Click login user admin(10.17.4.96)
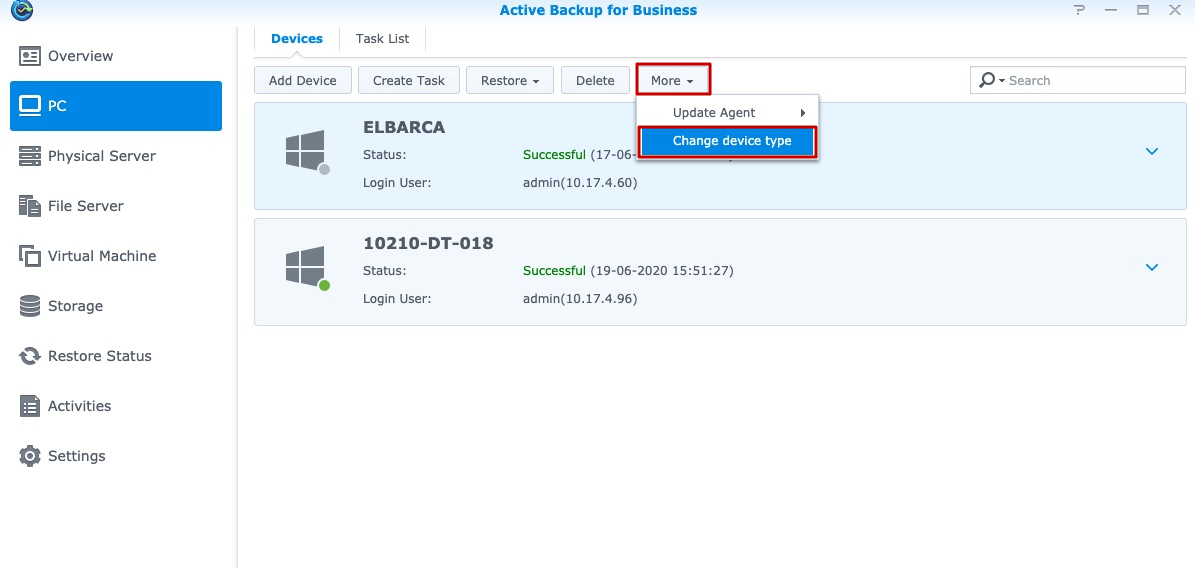Viewport: 1195px width, 568px height. coord(580,299)
